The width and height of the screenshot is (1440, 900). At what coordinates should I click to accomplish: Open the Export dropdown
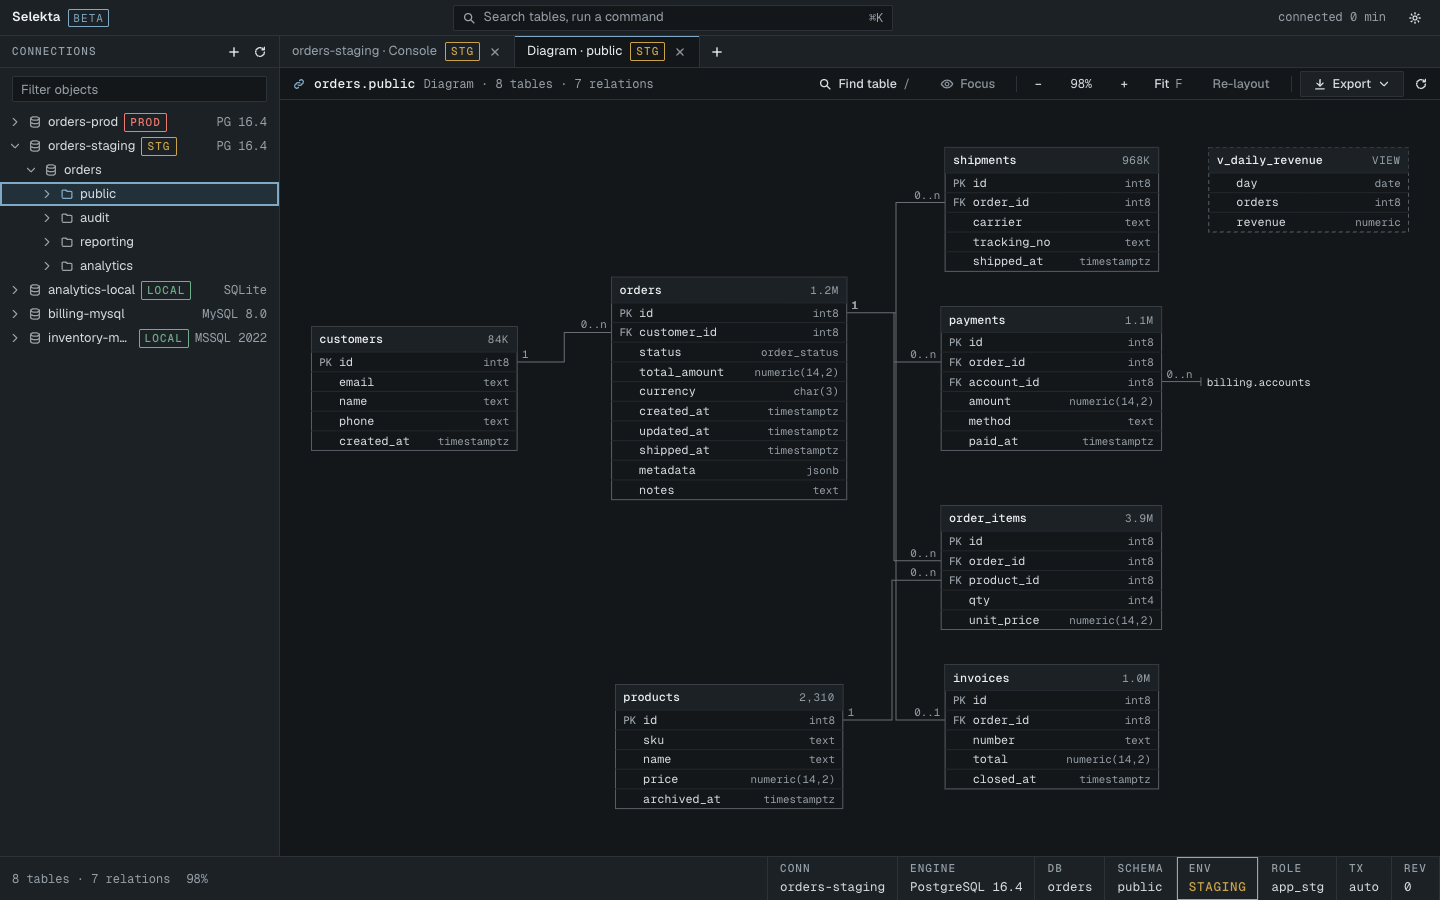point(1351,84)
